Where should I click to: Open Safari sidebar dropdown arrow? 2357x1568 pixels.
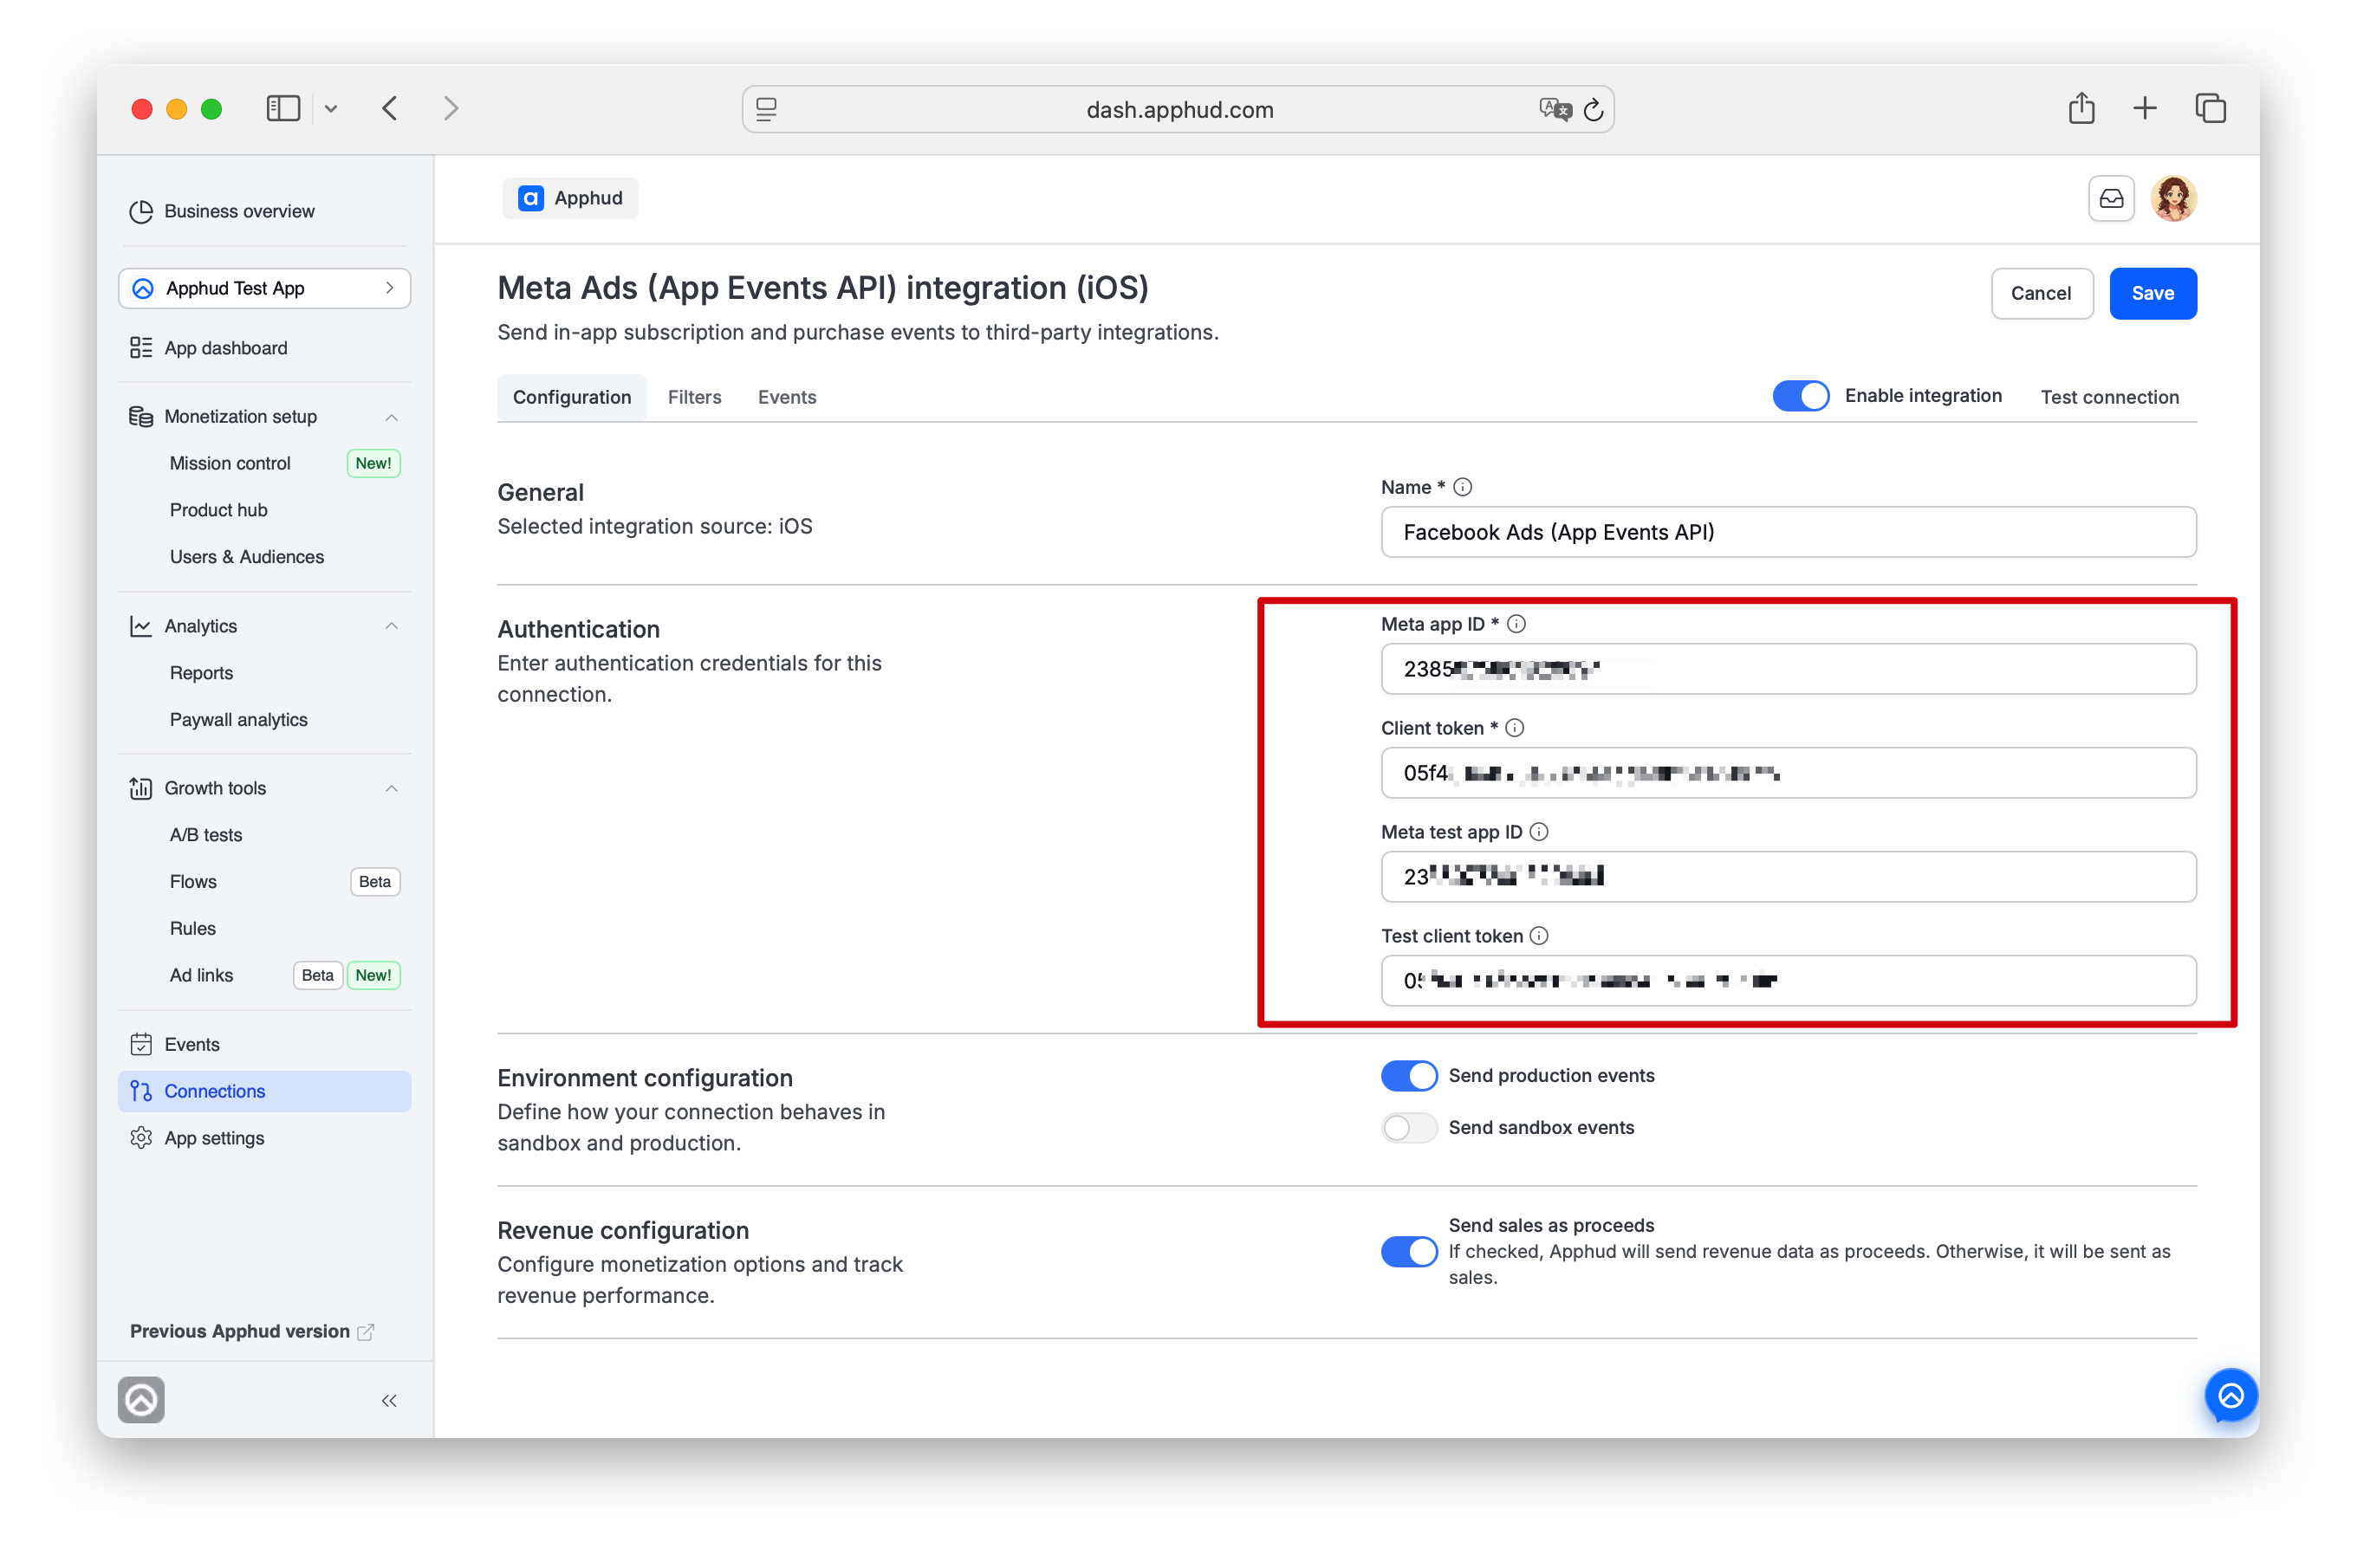pos(331,109)
